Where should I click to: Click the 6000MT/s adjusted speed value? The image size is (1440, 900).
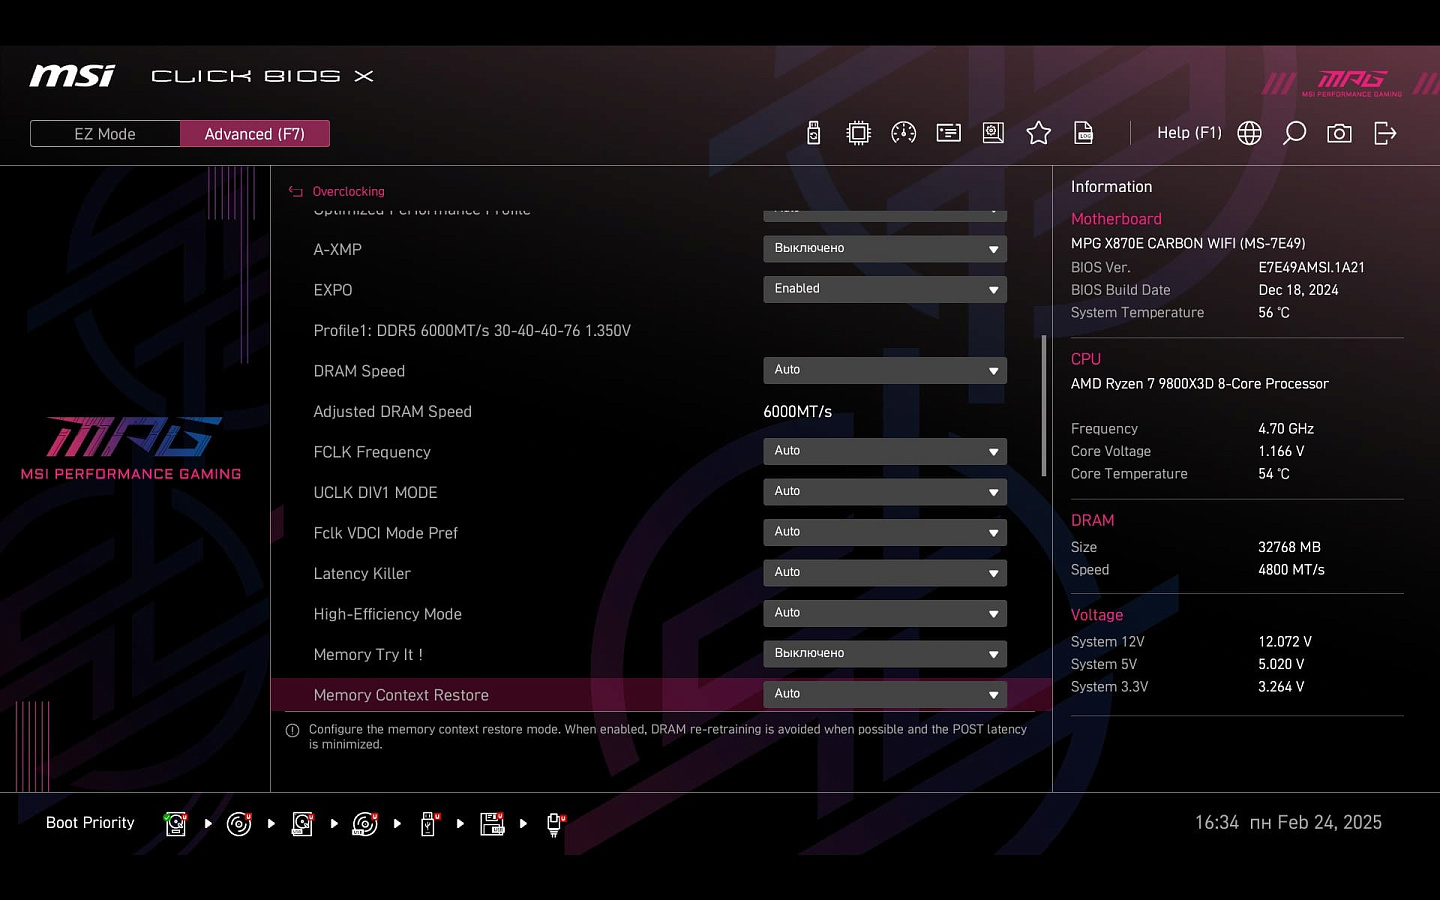tap(797, 412)
